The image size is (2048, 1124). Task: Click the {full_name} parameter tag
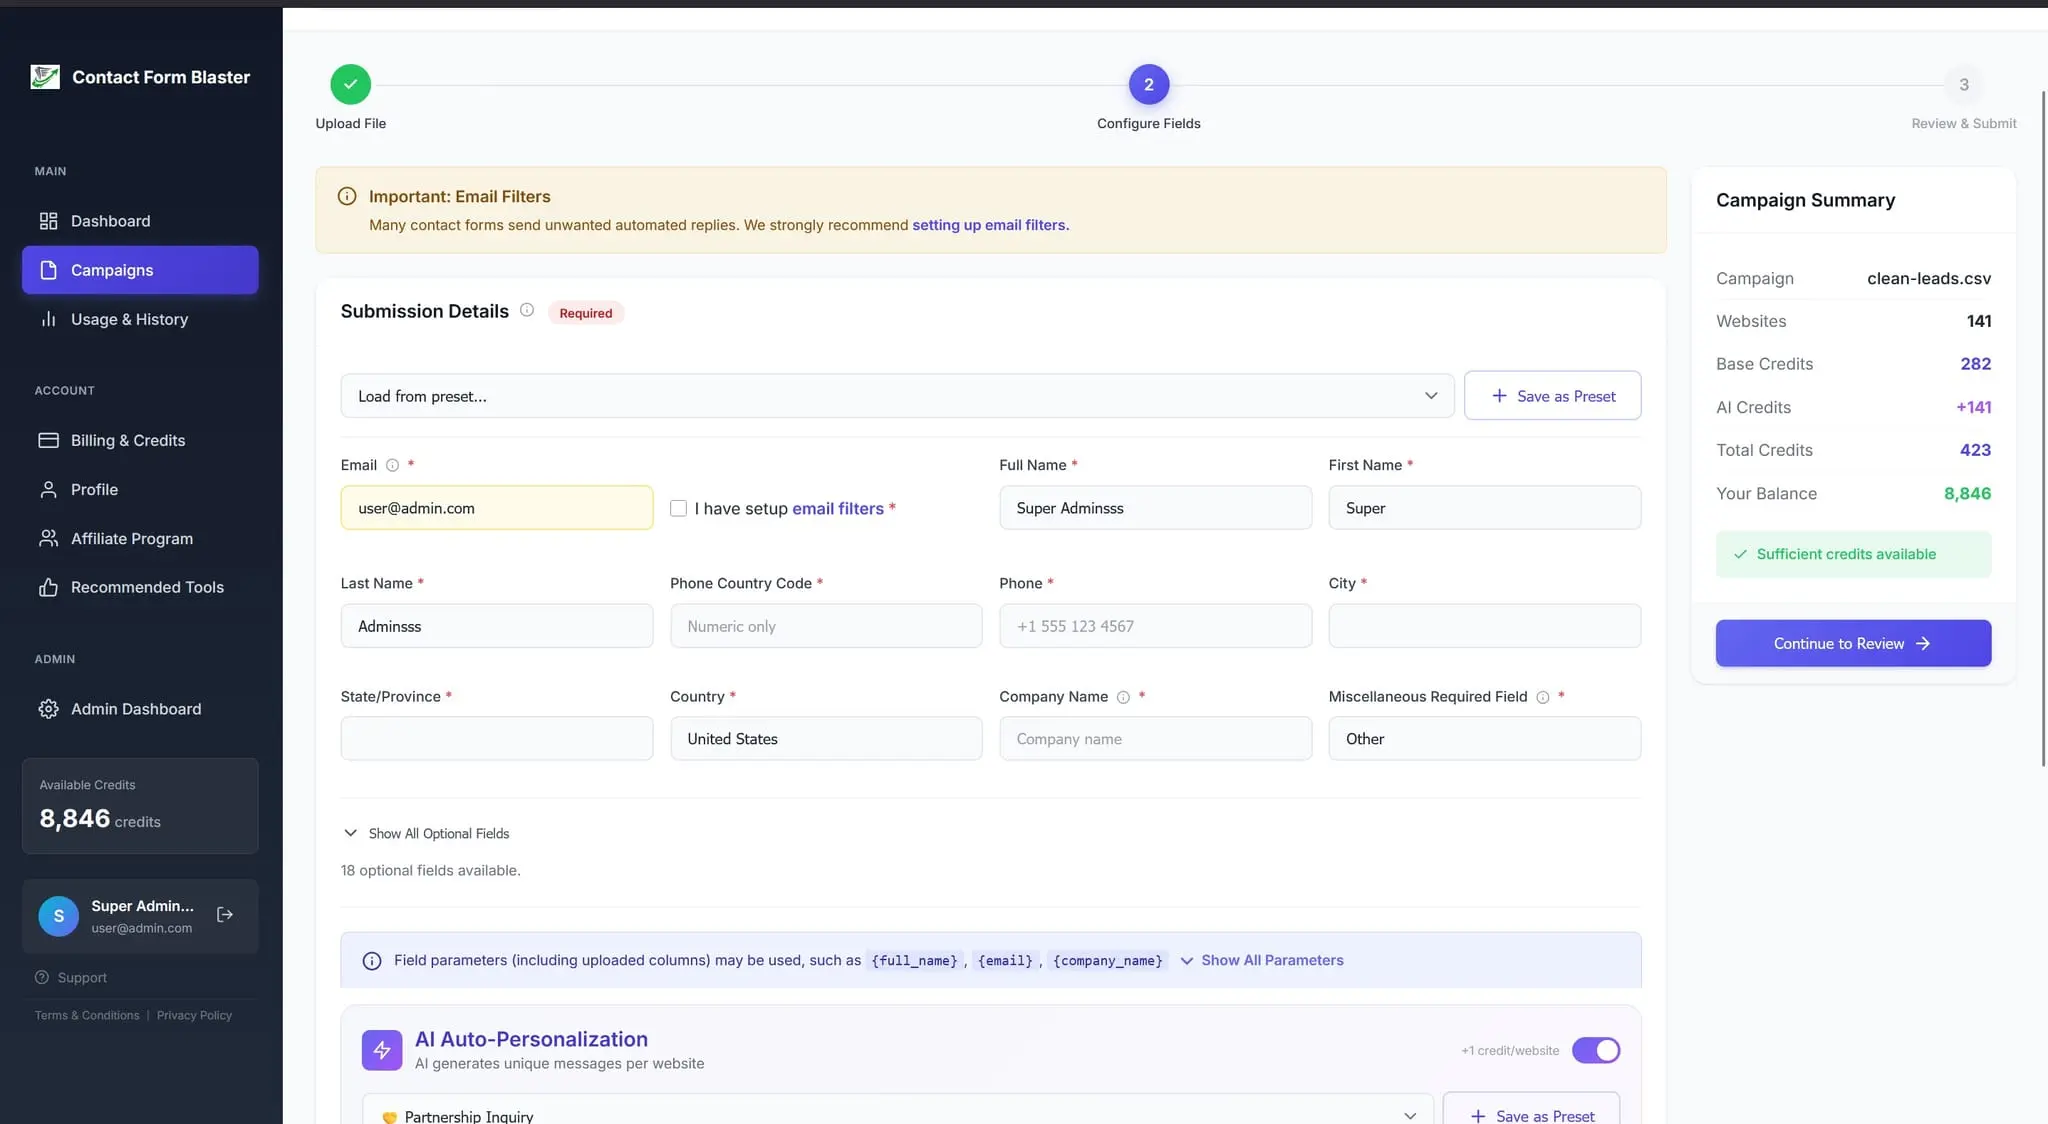click(914, 961)
